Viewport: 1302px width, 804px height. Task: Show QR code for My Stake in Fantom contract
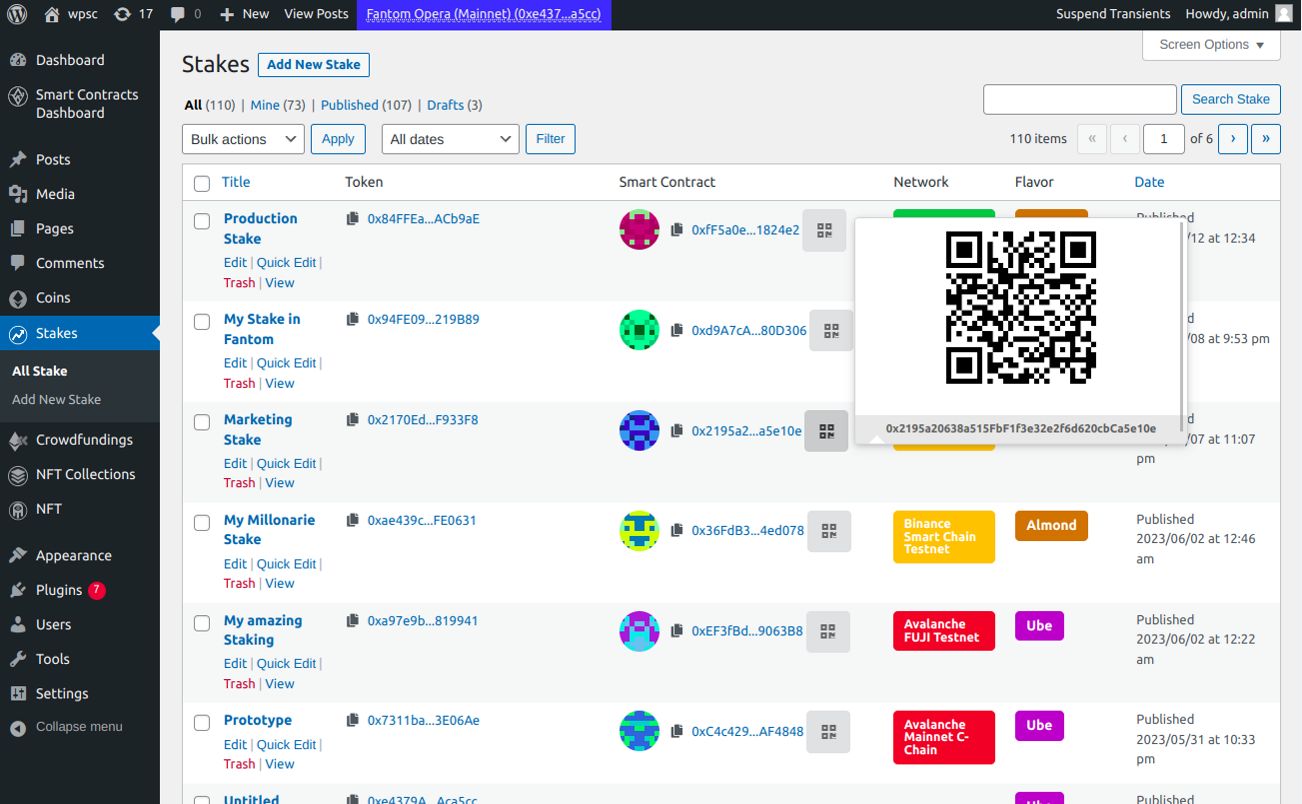831,330
